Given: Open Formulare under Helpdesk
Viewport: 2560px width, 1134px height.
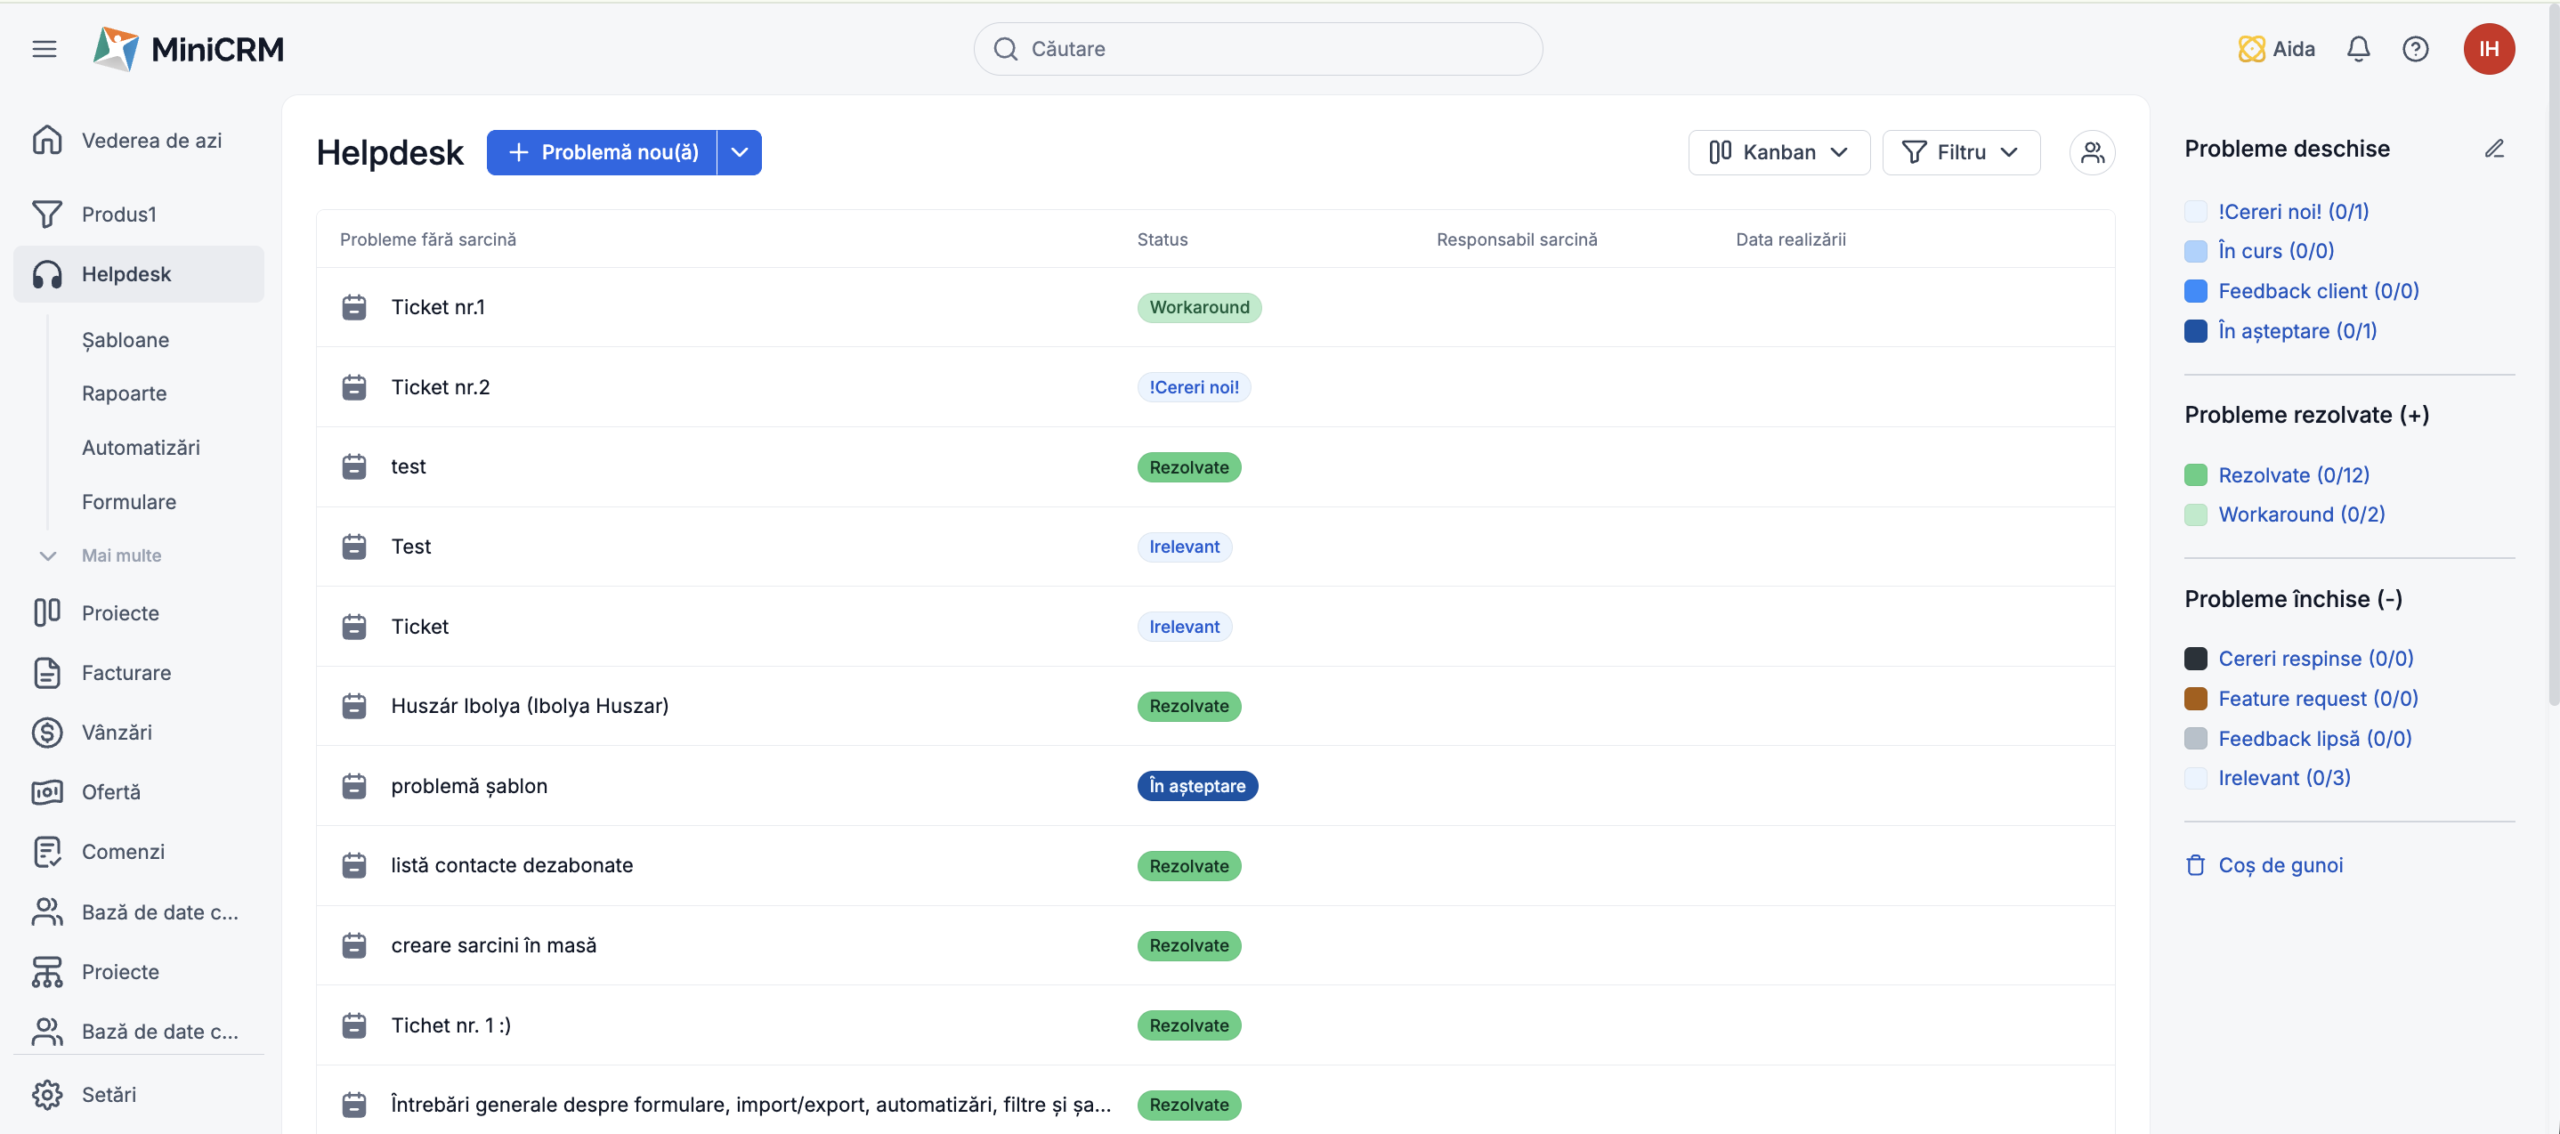Looking at the screenshot, I should (x=129, y=502).
